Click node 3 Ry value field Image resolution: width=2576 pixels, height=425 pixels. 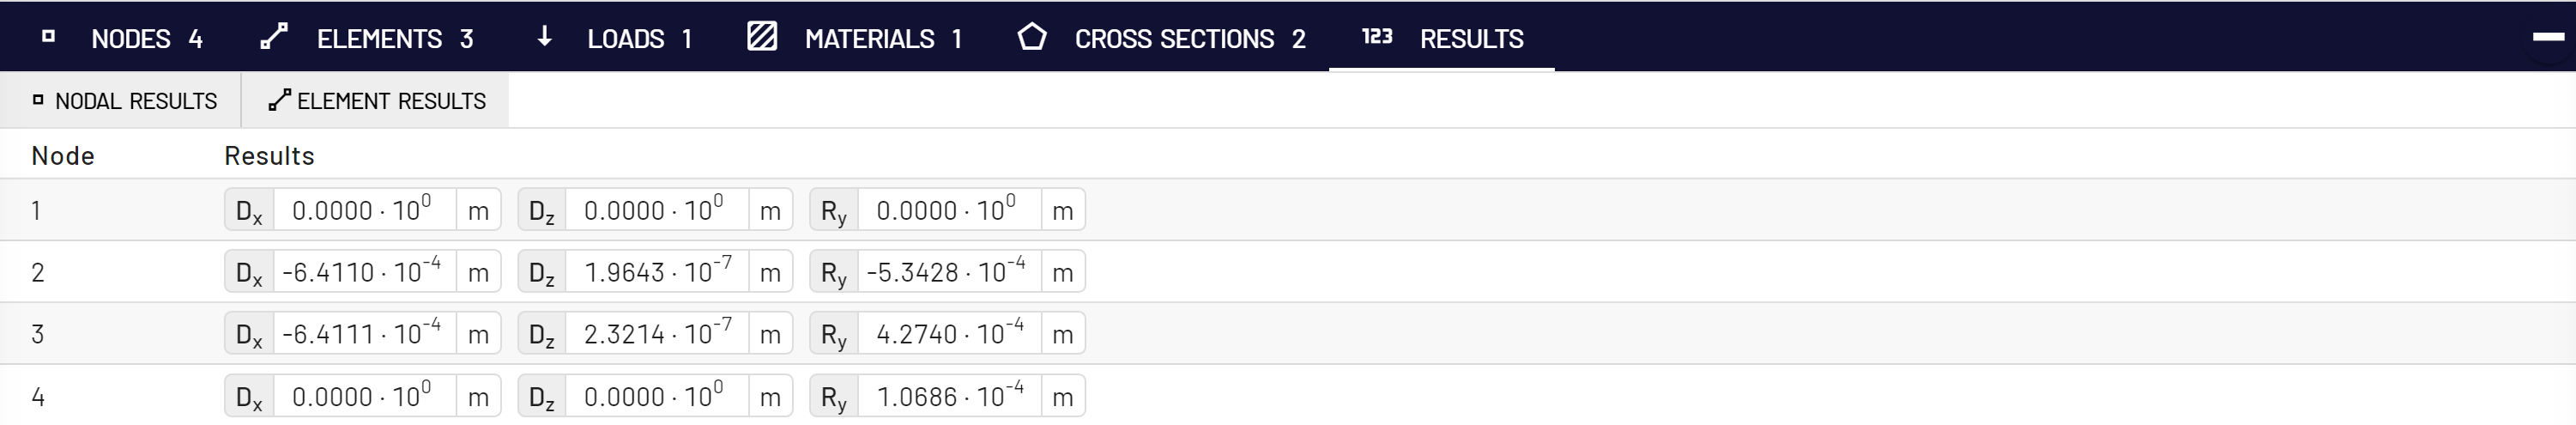click(x=949, y=334)
